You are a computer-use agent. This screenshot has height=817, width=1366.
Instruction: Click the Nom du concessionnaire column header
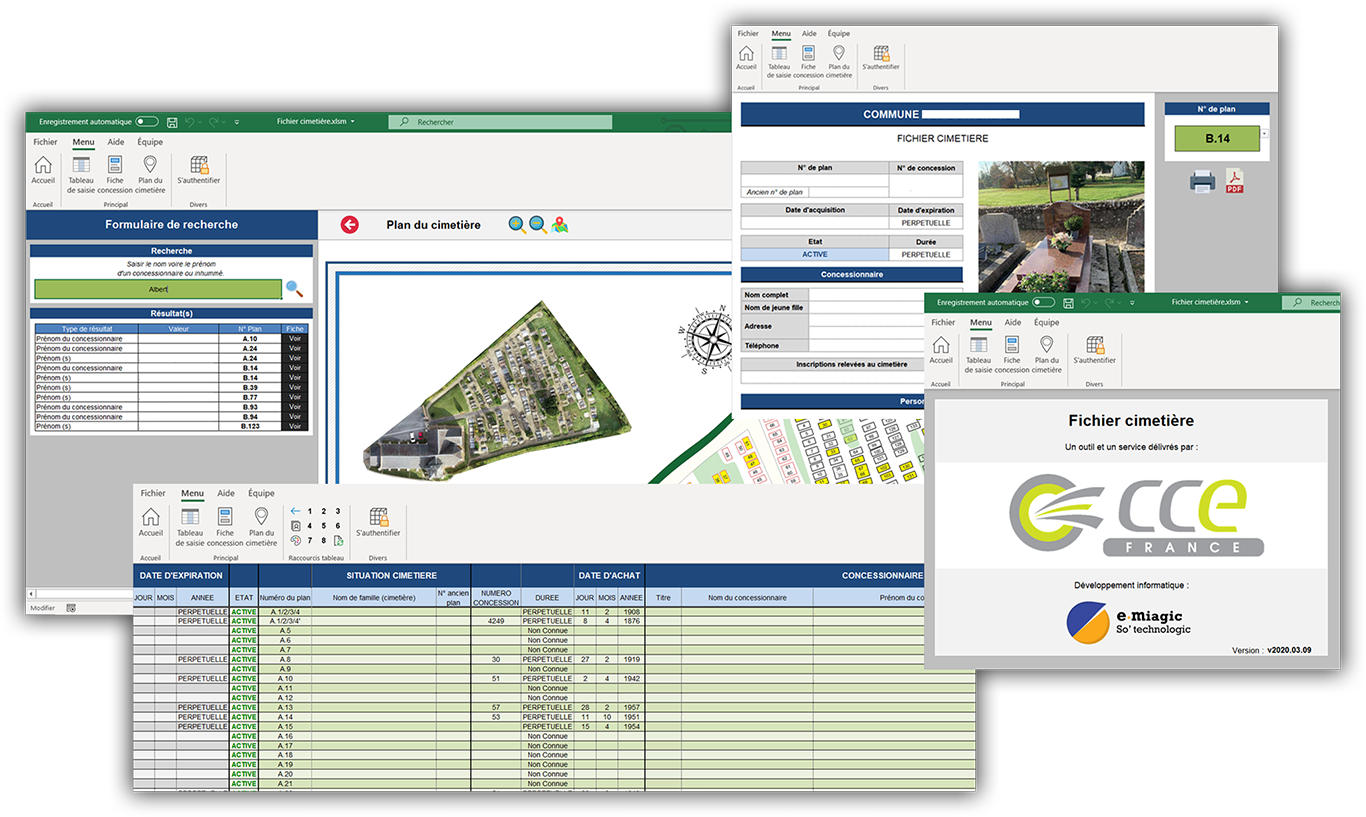pos(747,598)
